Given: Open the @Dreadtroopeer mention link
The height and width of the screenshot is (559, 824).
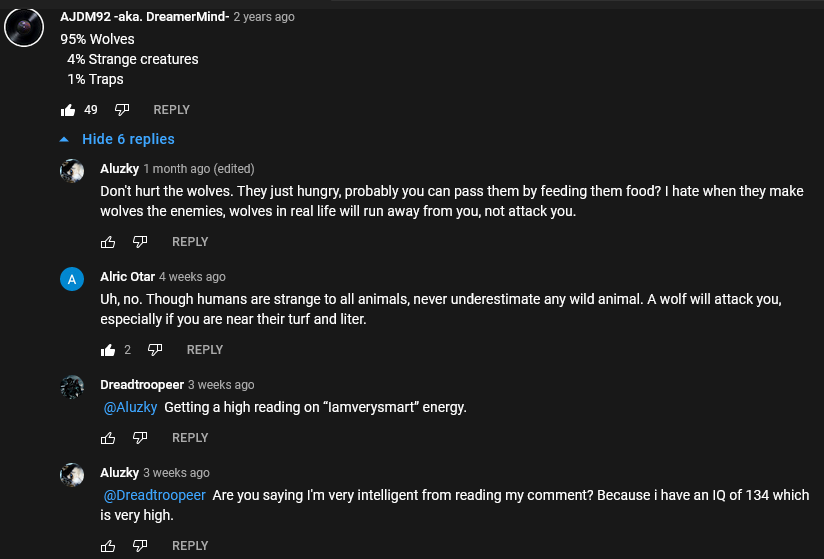Looking at the screenshot, I should 155,495.
